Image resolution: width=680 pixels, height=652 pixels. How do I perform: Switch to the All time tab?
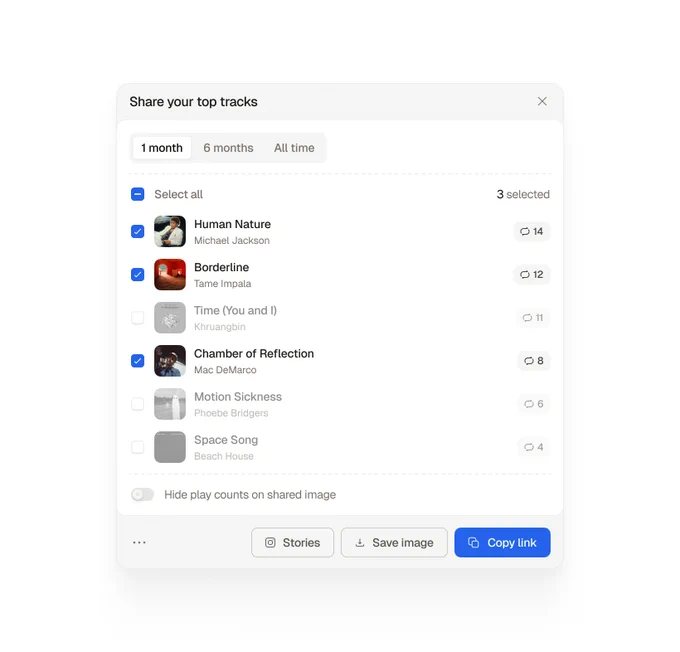coord(294,148)
